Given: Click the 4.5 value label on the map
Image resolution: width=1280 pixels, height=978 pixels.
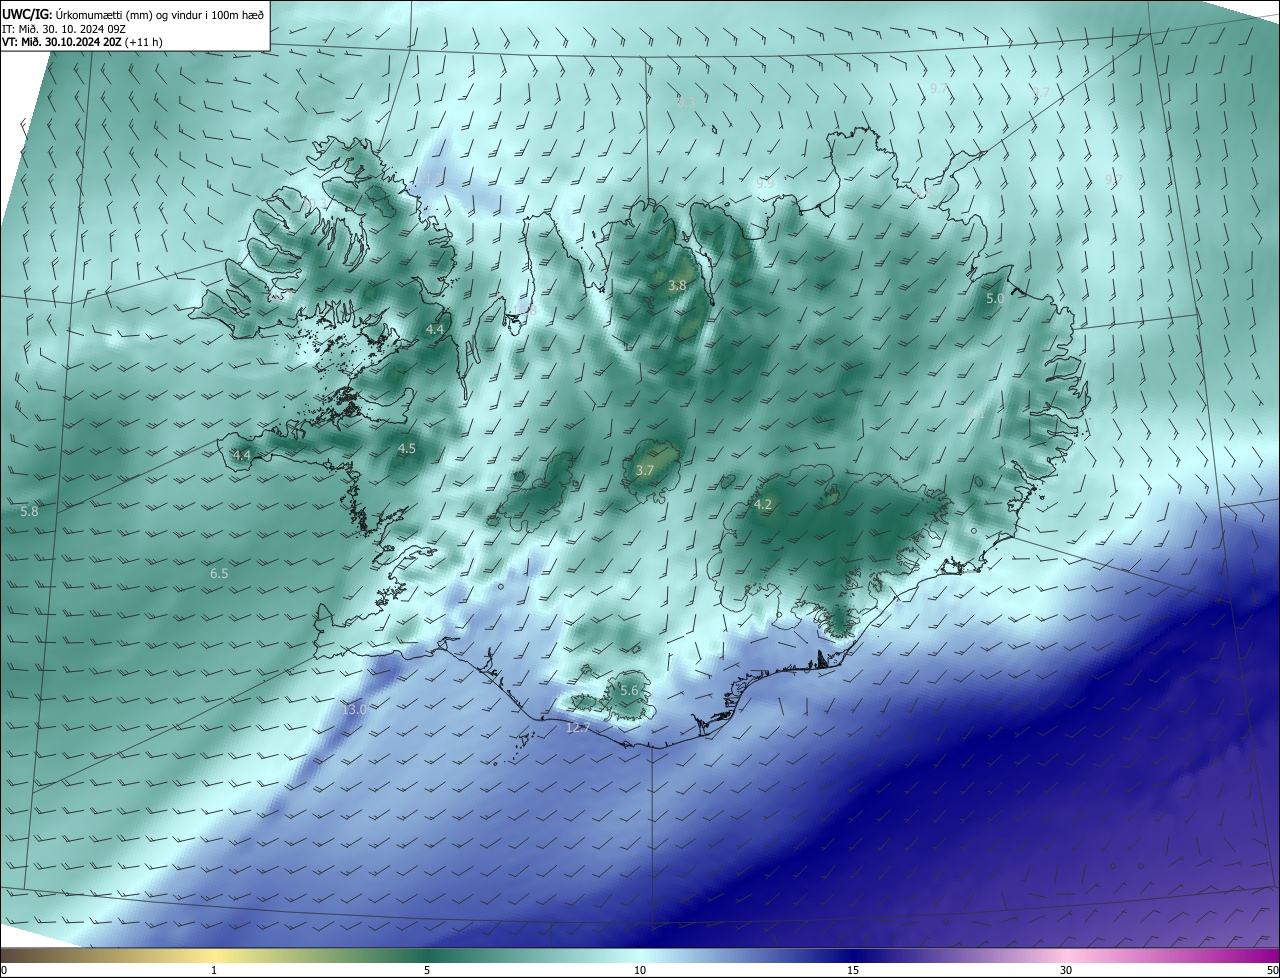Looking at the screenshot, I should pos(407,448).
